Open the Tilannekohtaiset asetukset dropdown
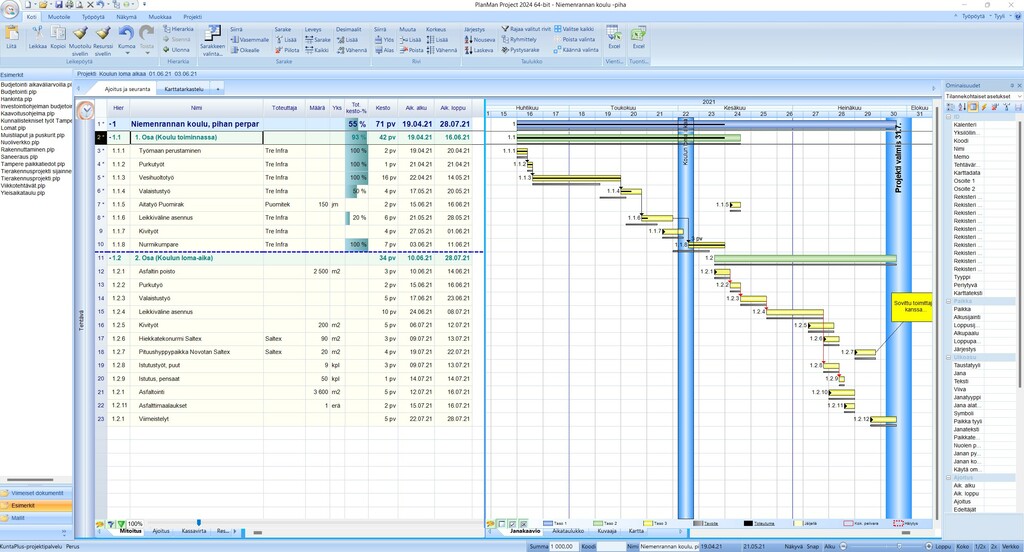The width and height of the screenshot is (1024, 552). (983, 96)
